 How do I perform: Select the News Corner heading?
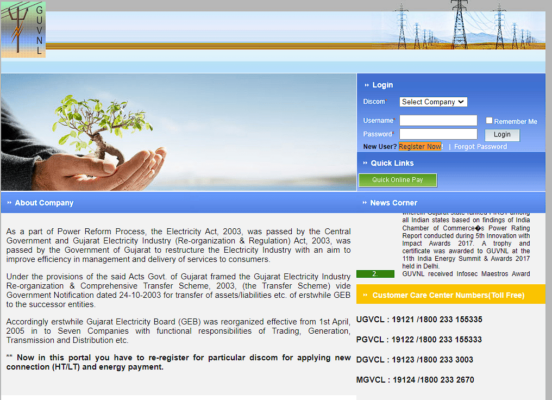[x=394, y=203]
